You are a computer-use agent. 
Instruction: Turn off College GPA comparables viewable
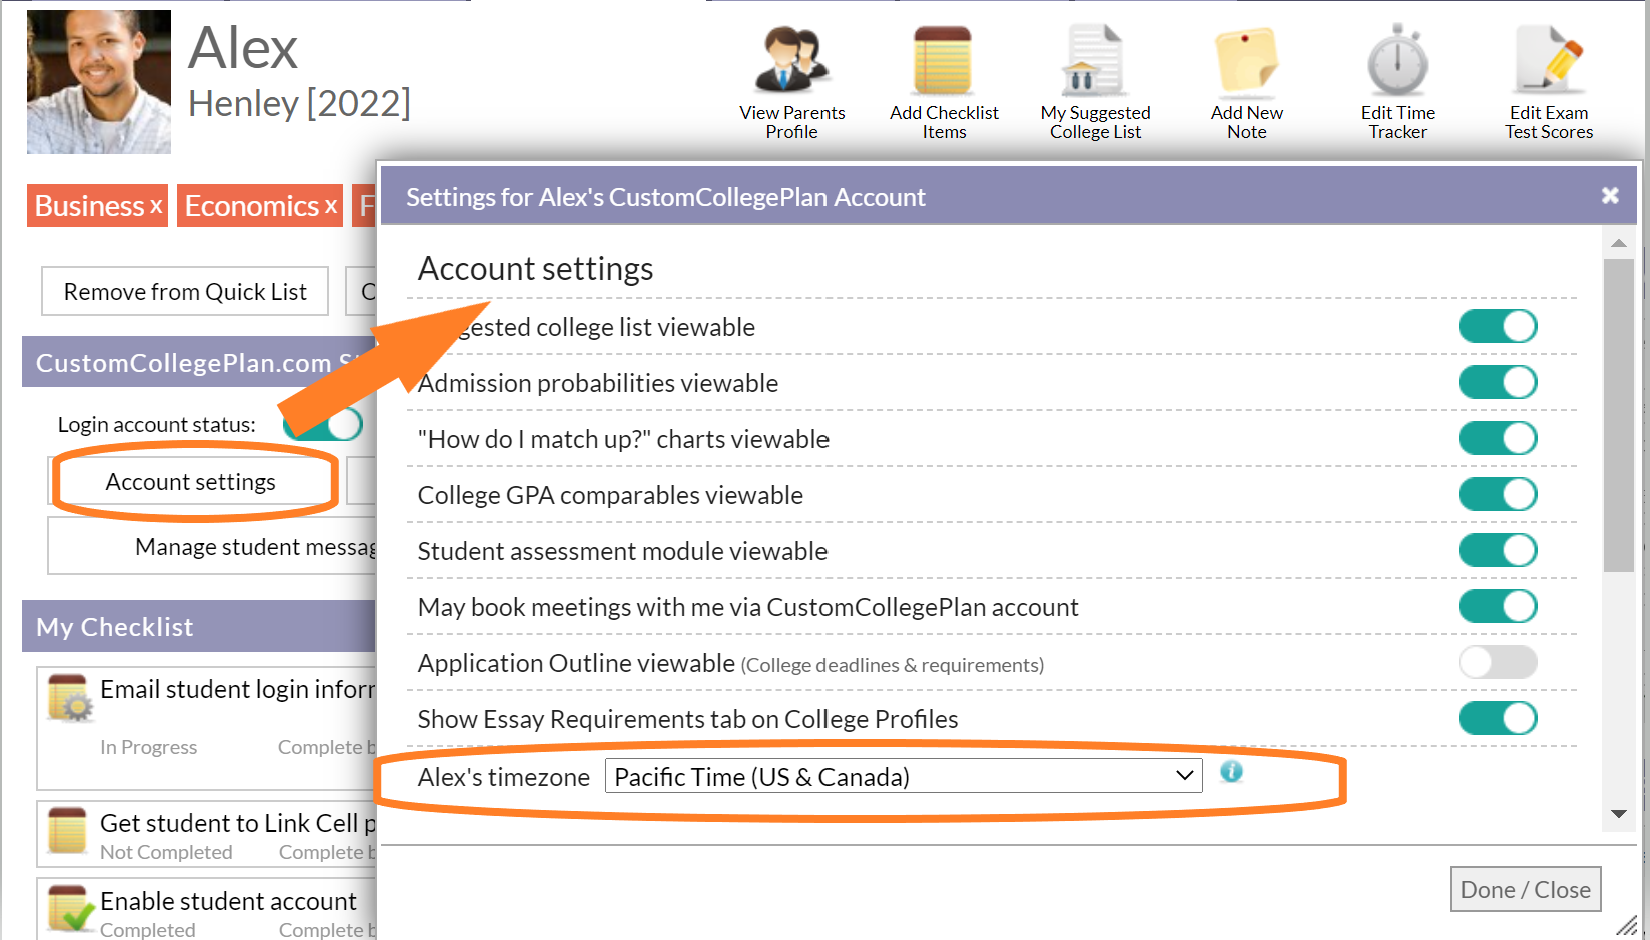(x=1498, y=494)
